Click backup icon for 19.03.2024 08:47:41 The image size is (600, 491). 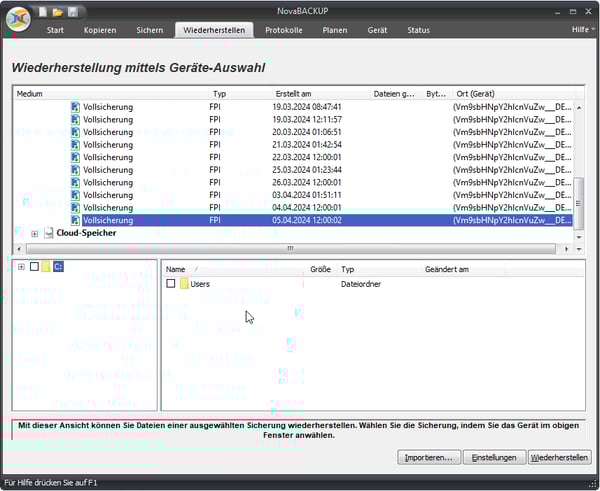point(75,107)
